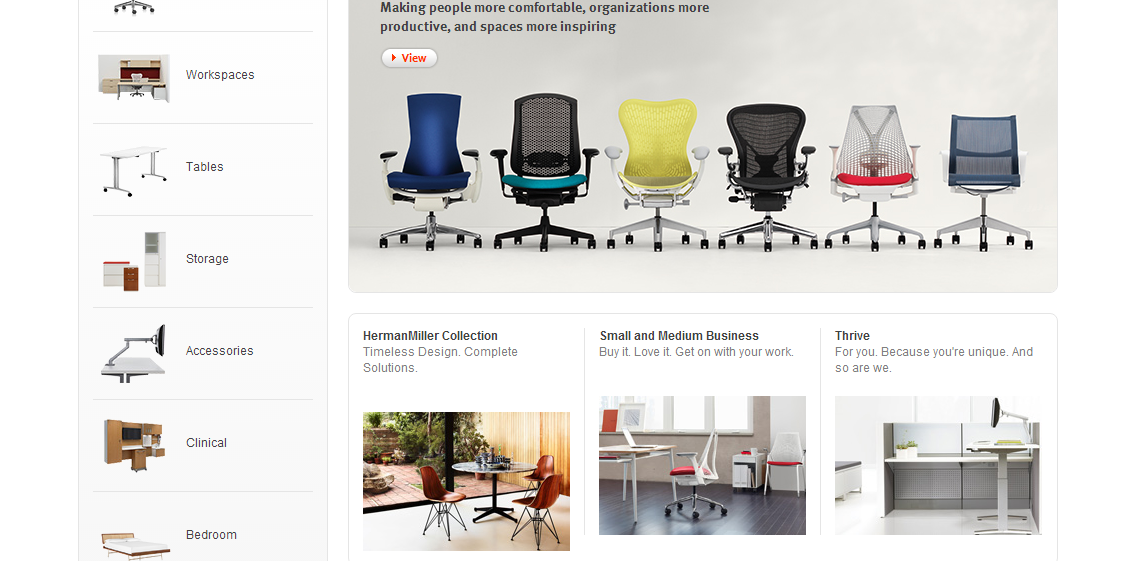1135x561 pixels.
Task: Select the yellow mesh chair in banner
Action: pyautogui.click(x=657, y=174)
